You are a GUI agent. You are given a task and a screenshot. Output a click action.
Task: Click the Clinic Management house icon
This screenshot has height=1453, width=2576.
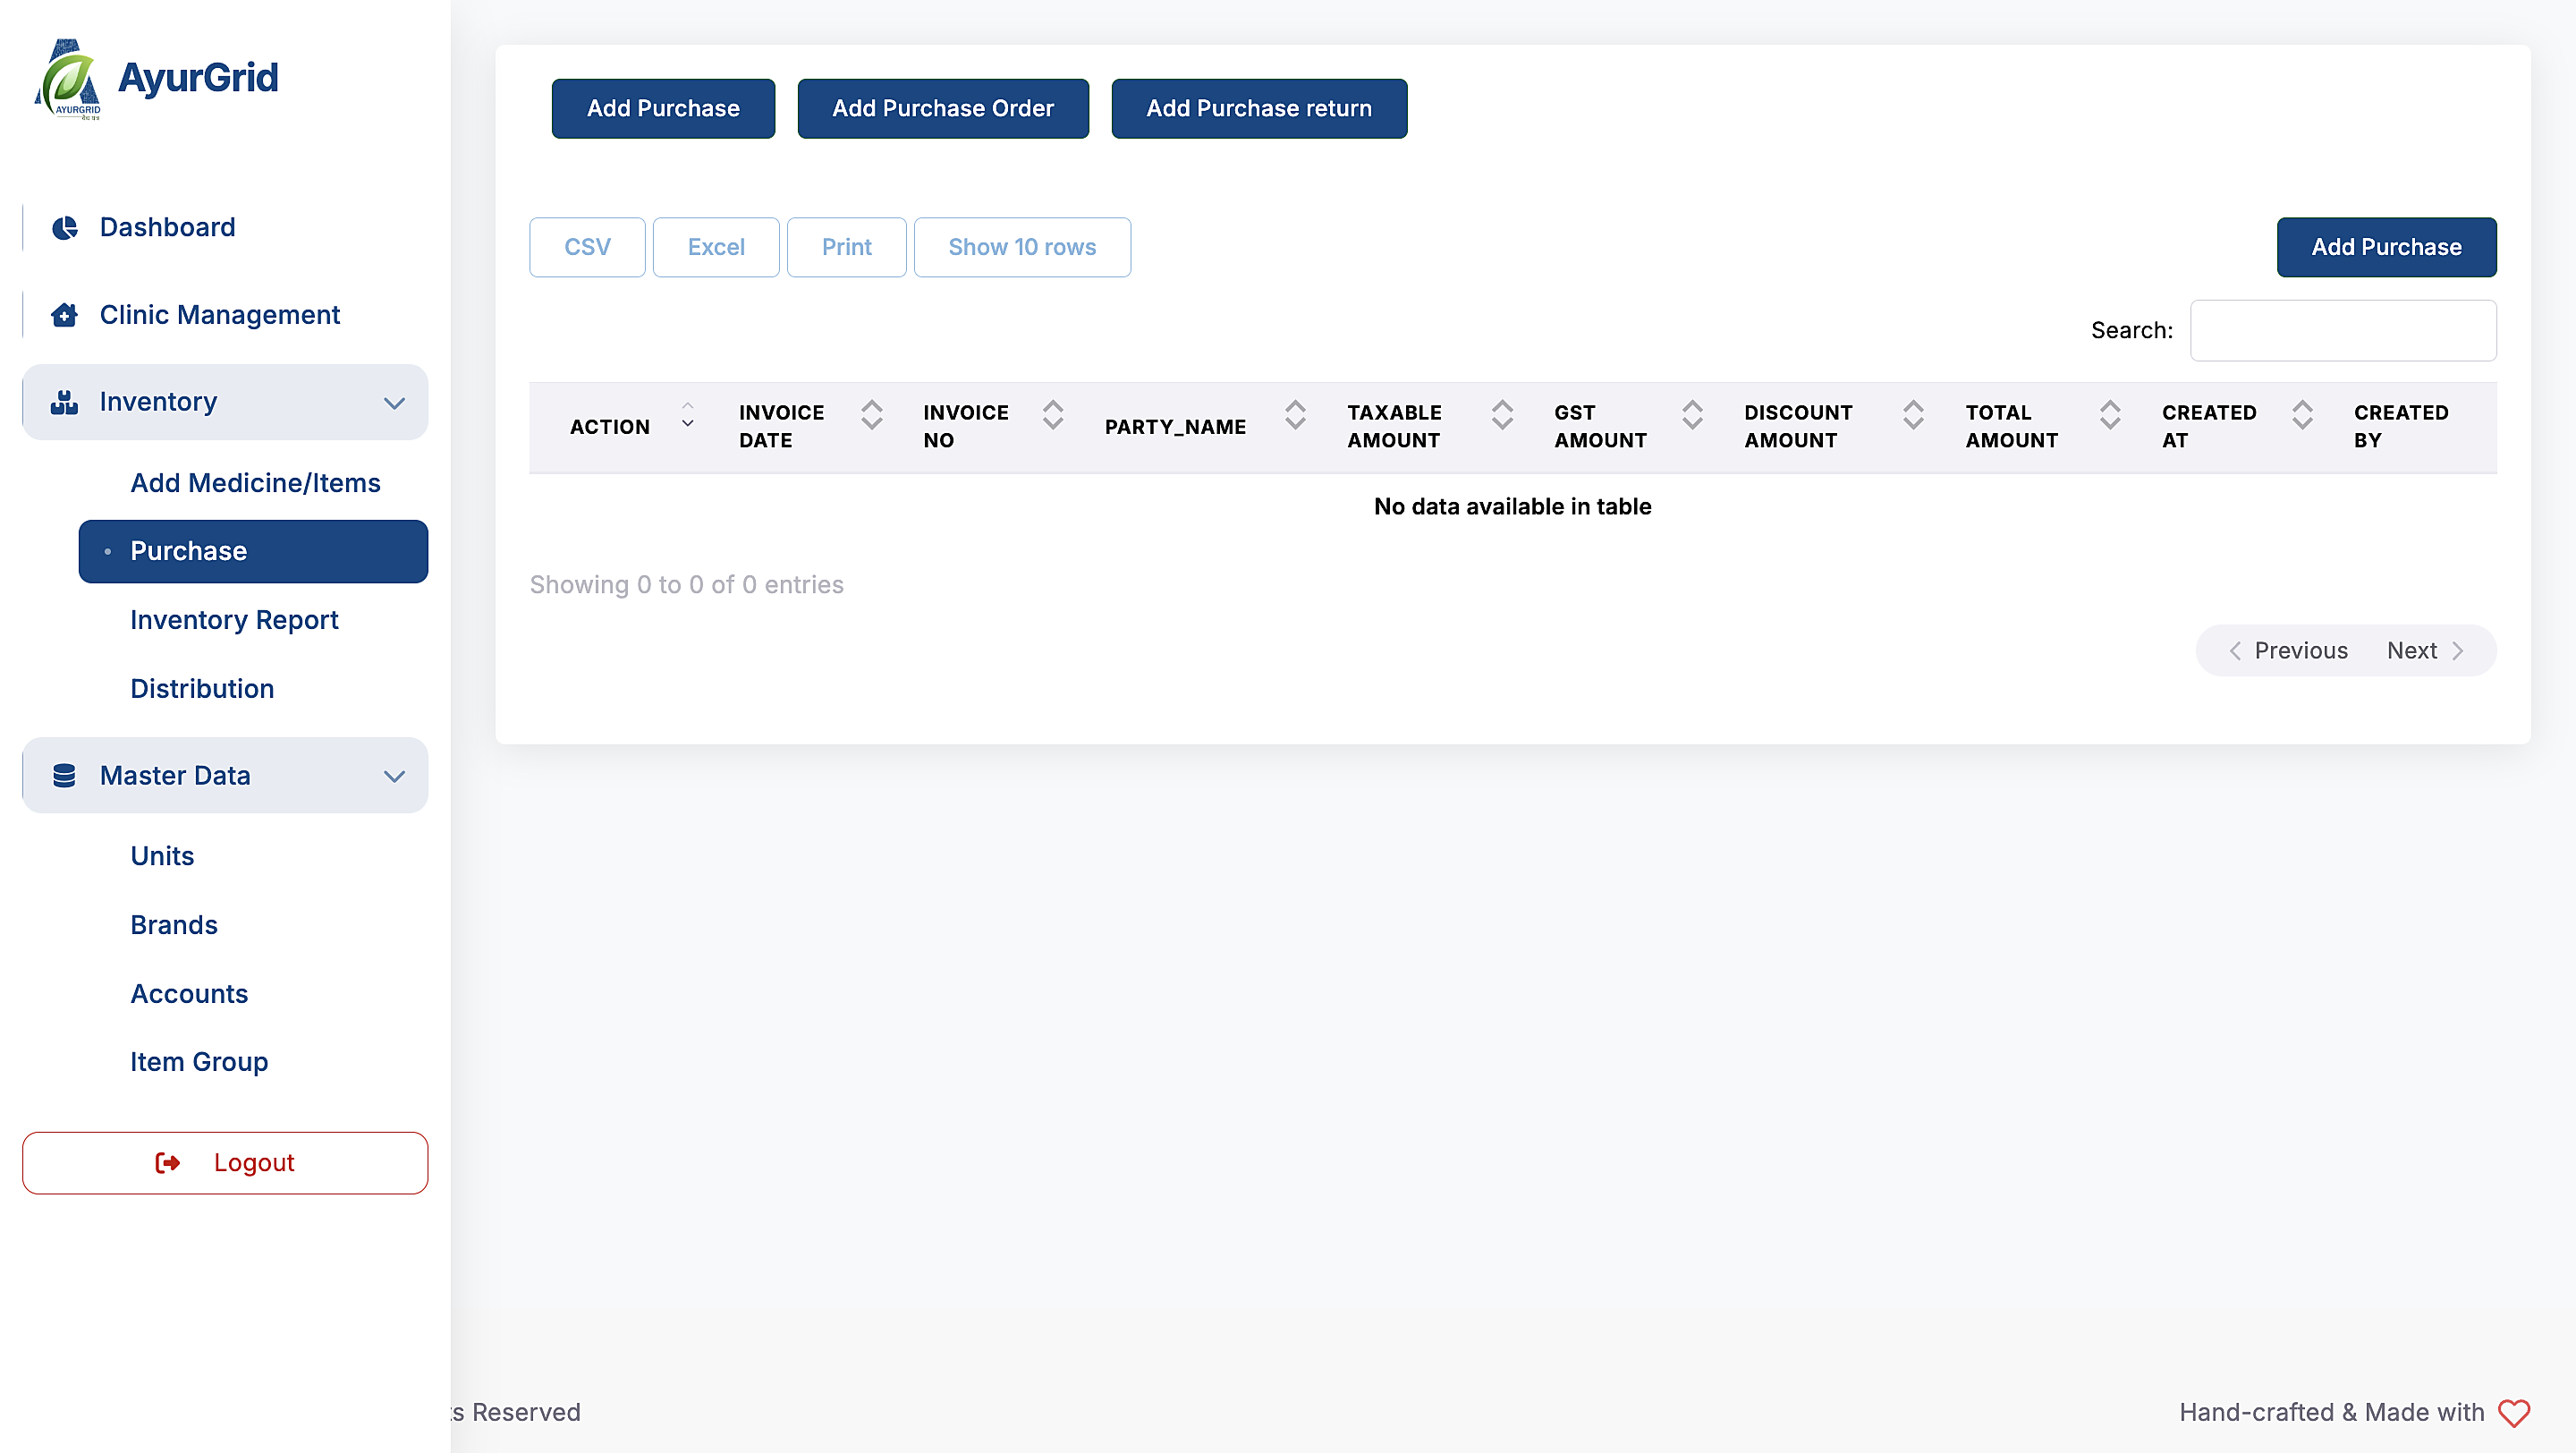65,315
